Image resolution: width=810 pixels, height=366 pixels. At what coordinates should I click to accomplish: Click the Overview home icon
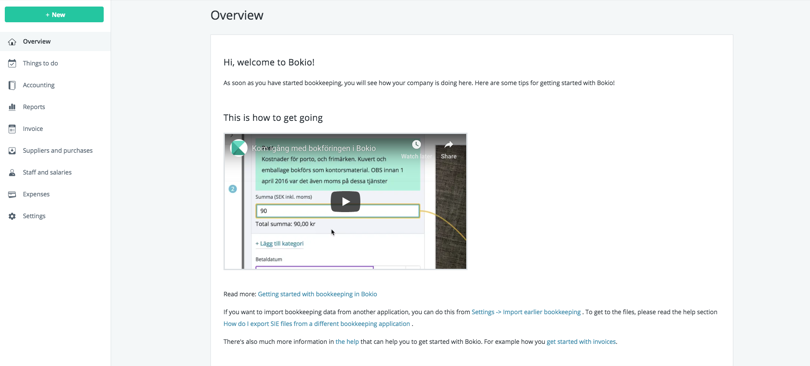click(12, 42)
